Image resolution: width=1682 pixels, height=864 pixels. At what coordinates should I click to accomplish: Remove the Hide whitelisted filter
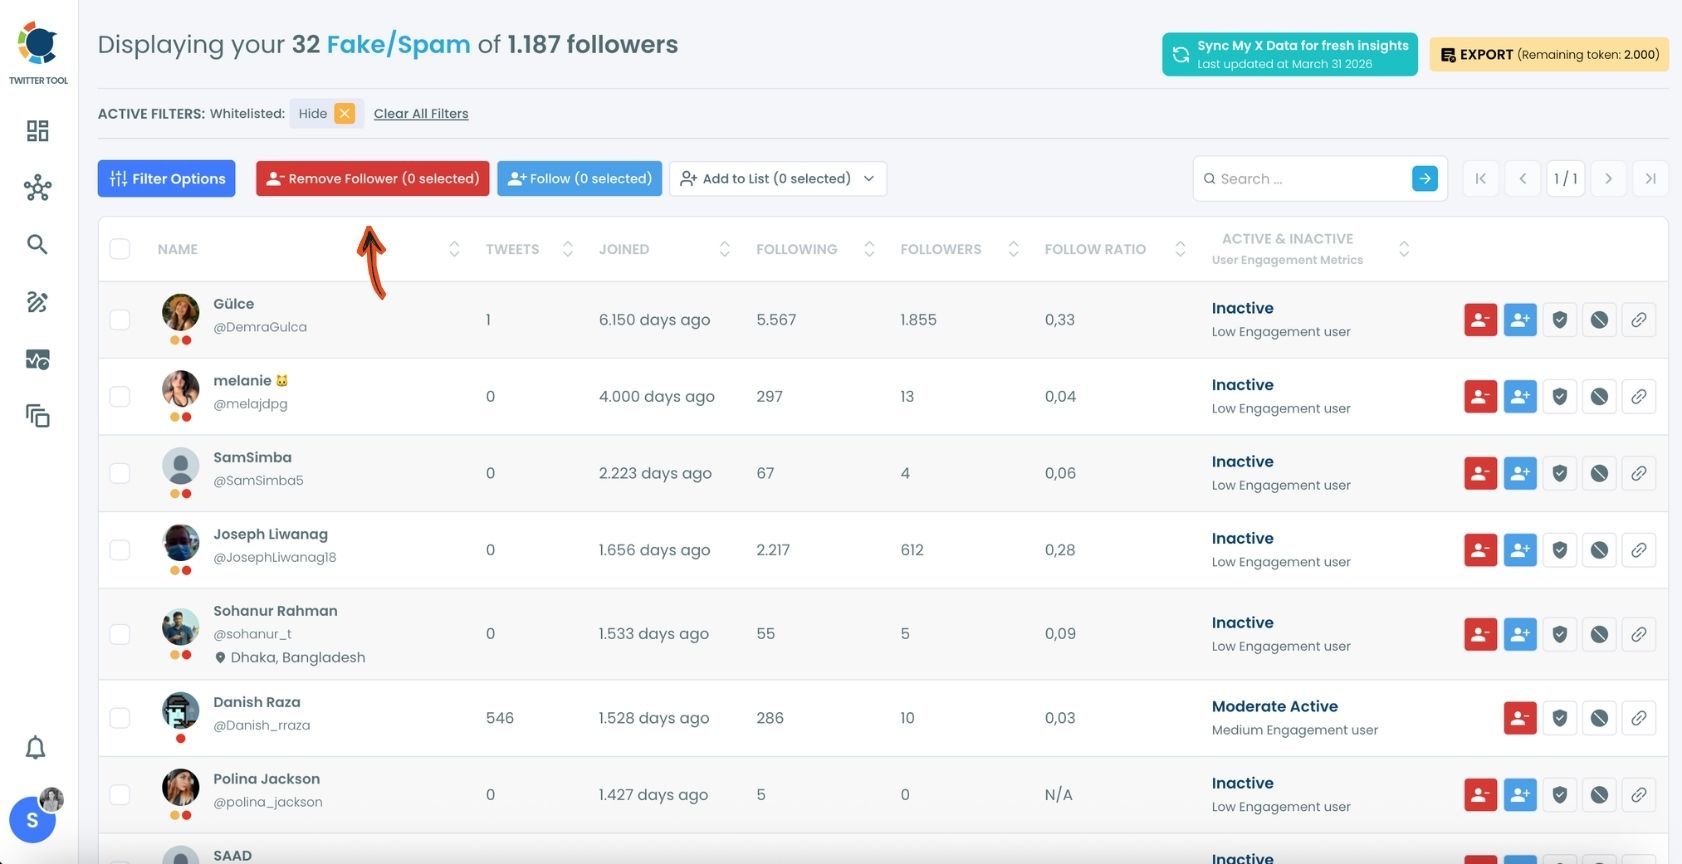(x=344, y=114)
